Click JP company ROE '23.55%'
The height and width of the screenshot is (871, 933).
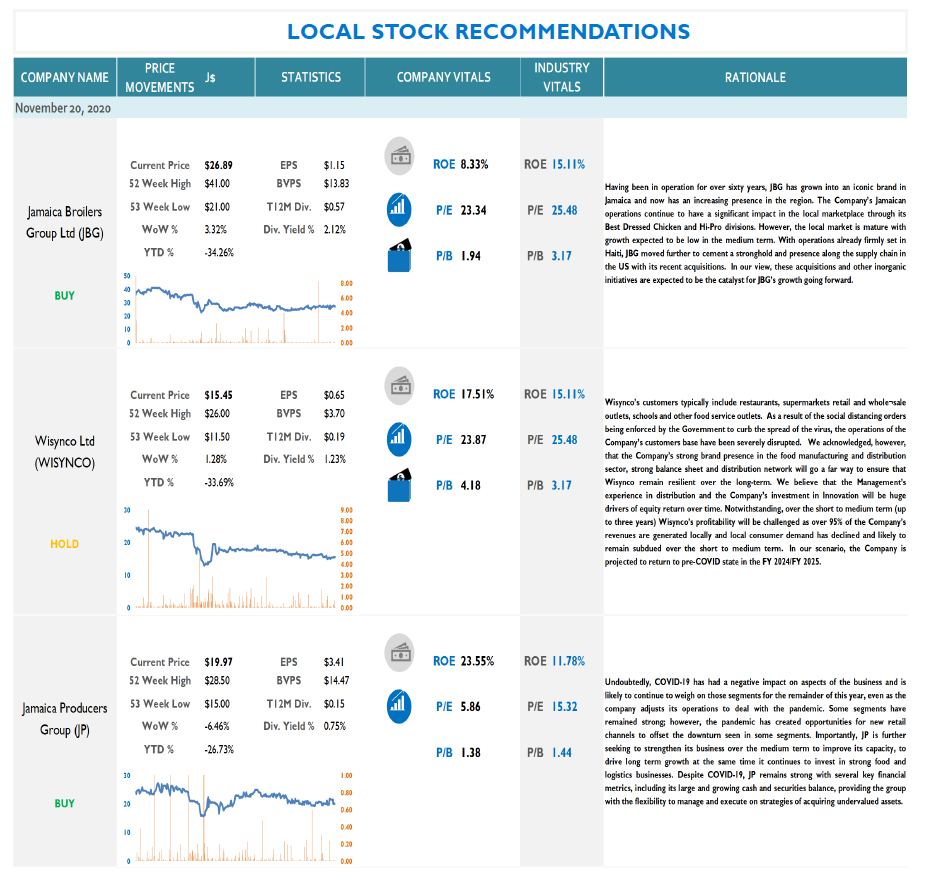tap(477, 661)
